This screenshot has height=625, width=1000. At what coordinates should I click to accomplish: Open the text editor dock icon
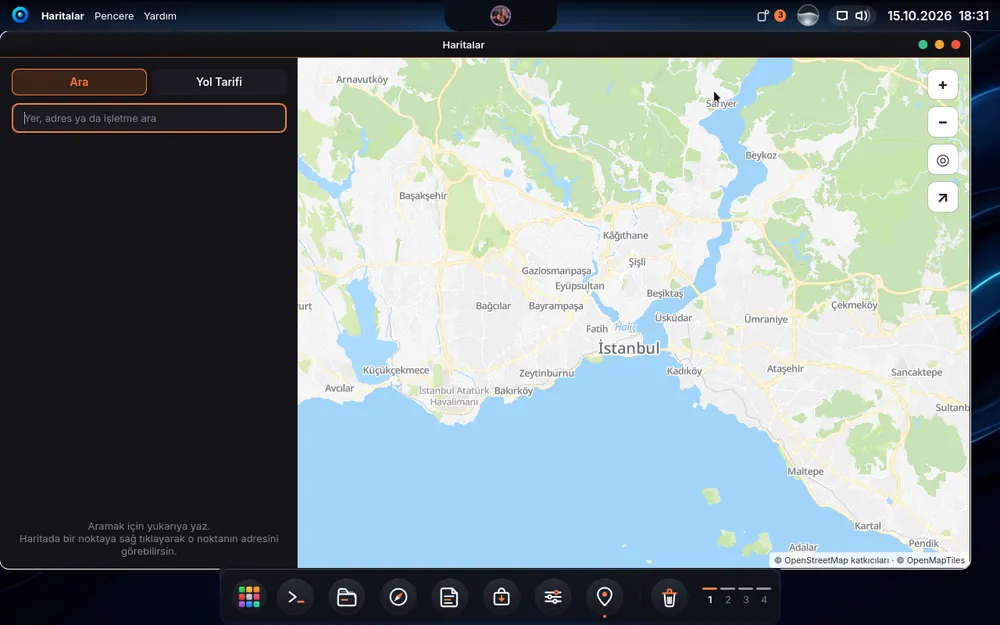[450, 598]
